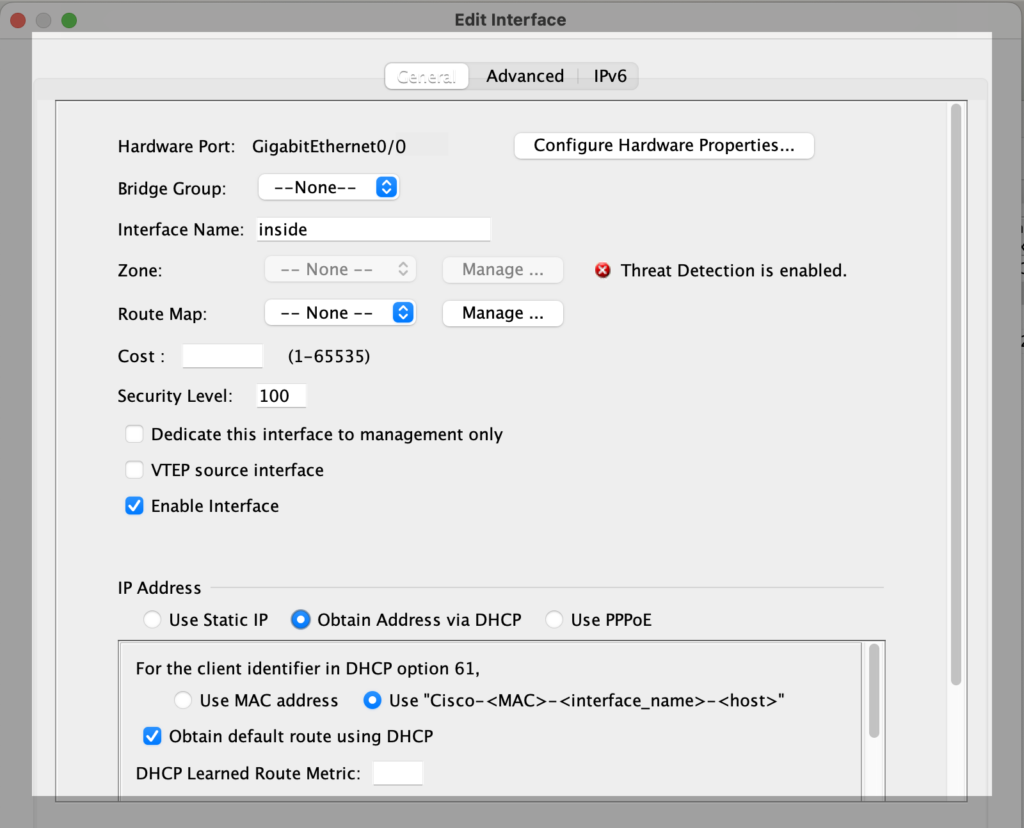
Task: Enable Dedicate this interface to management only
Action: [x=134, y=434]
